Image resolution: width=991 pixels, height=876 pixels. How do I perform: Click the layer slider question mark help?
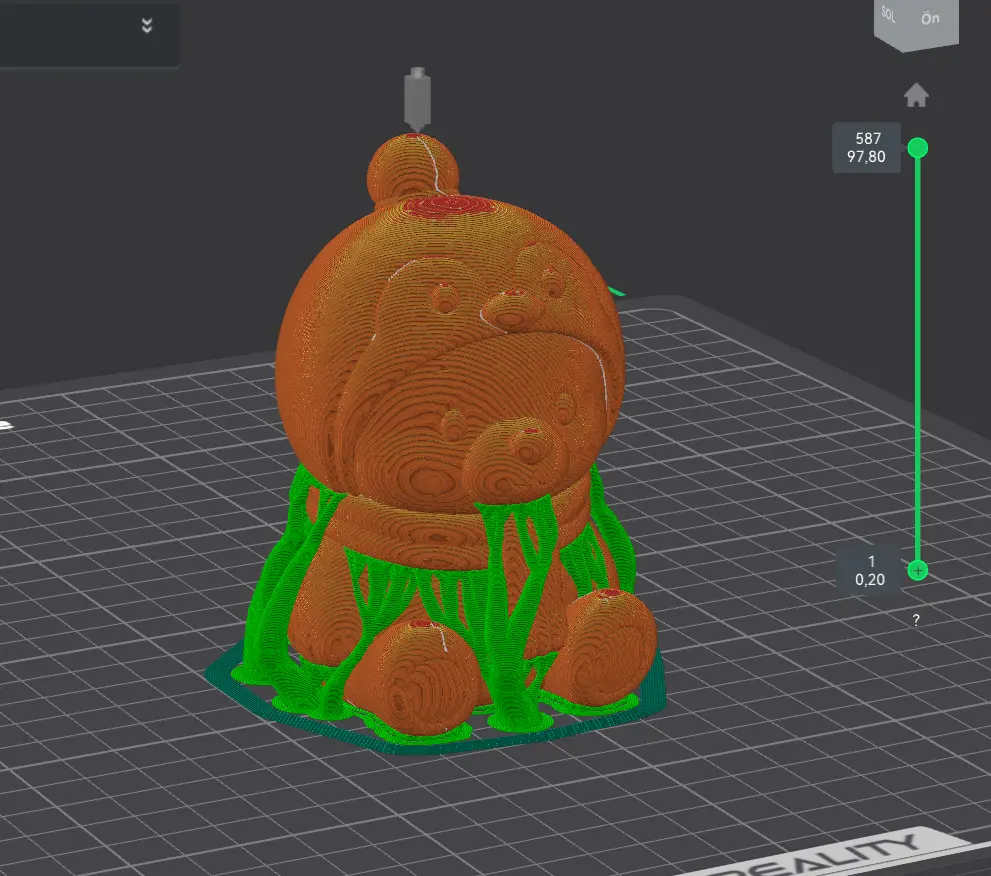point(916,620)
